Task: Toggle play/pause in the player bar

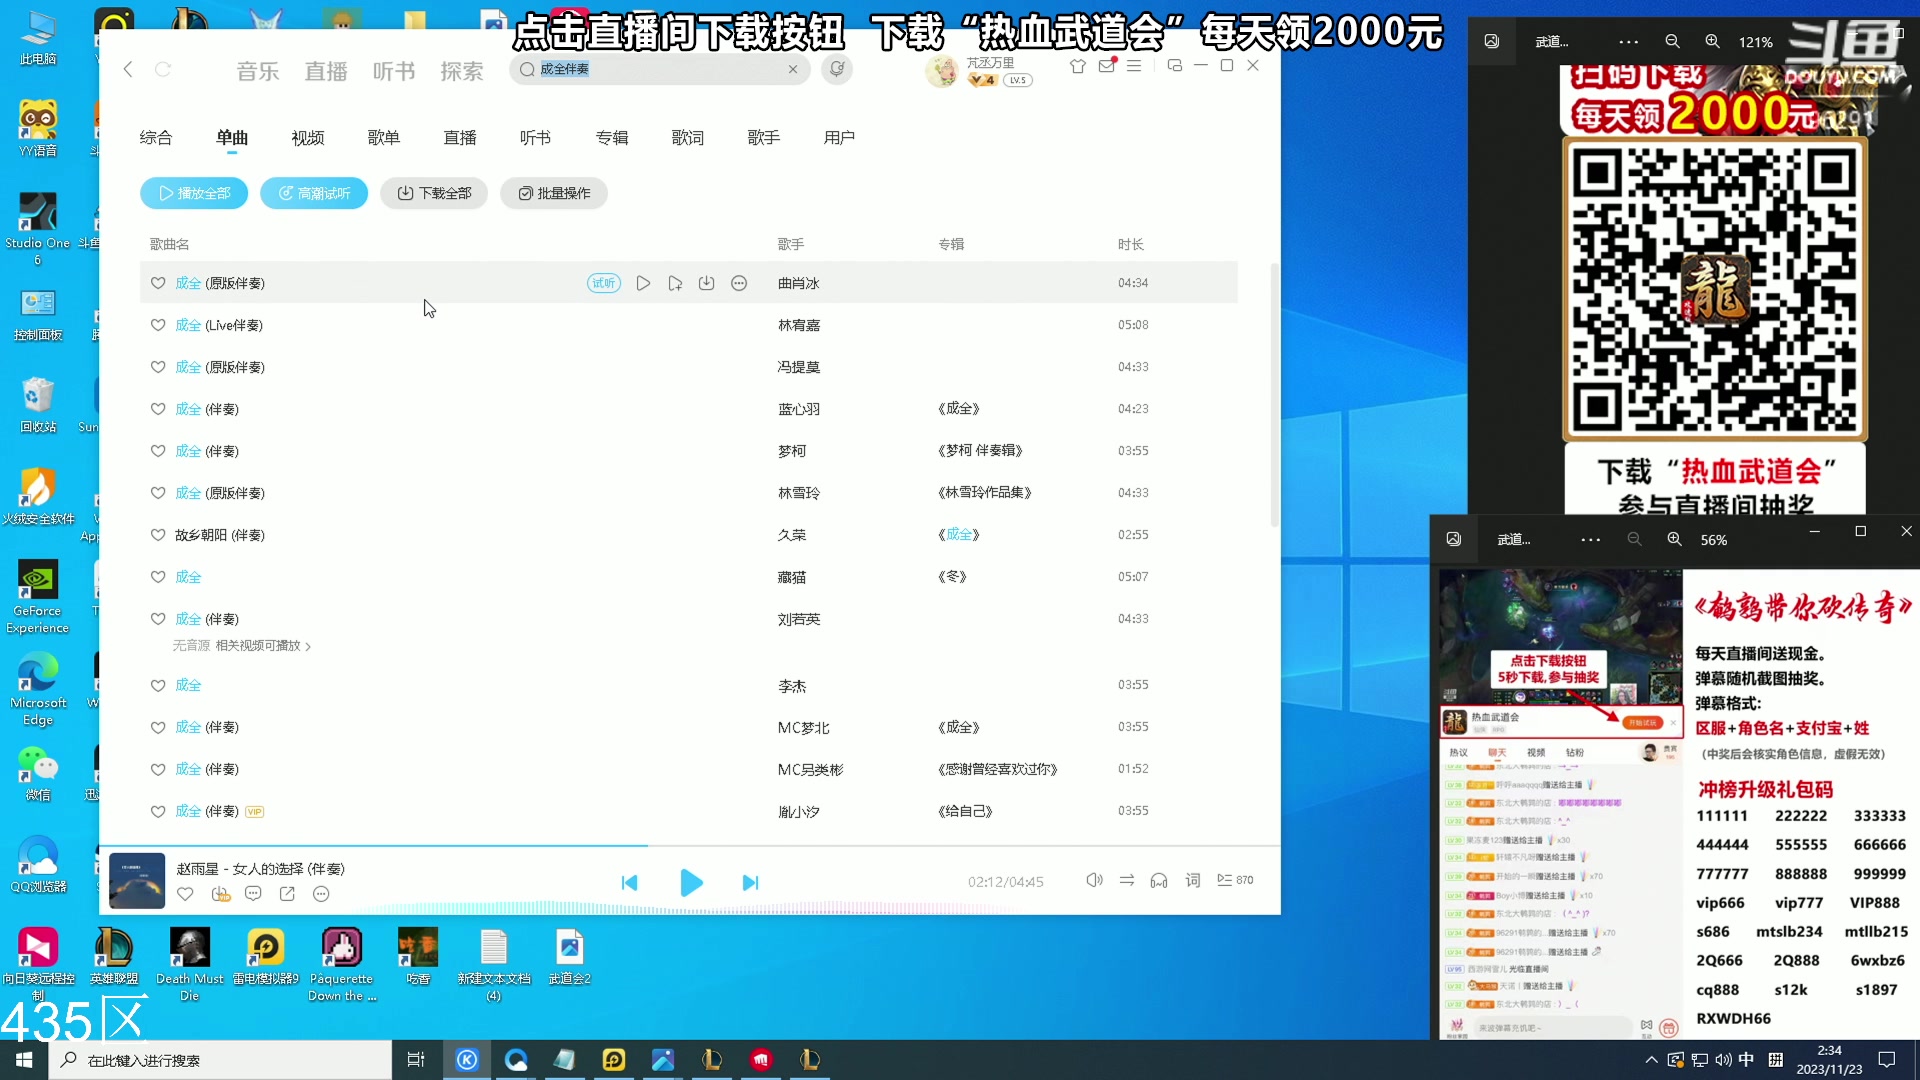Action: pos(691,882)
